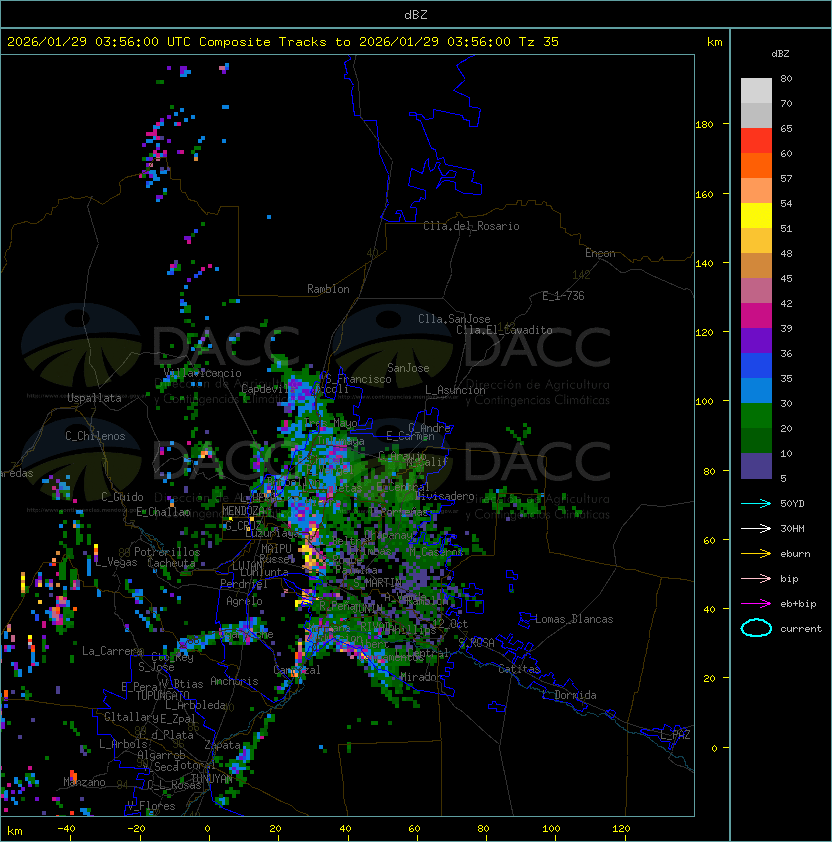Image resolution: width=832 pixels, height=842 pixels.
Task: Select the red swatch in dBZ scale
Action: pyautogui.click(x=756, y=141)
